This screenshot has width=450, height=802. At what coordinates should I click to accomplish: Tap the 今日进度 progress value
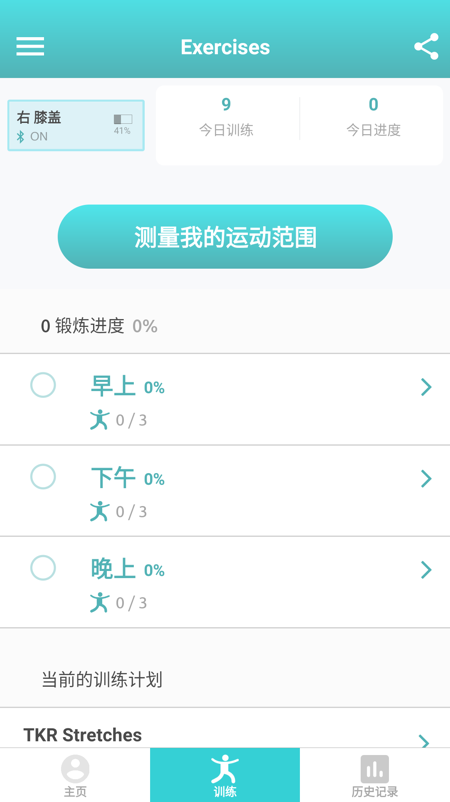[373, 104]
